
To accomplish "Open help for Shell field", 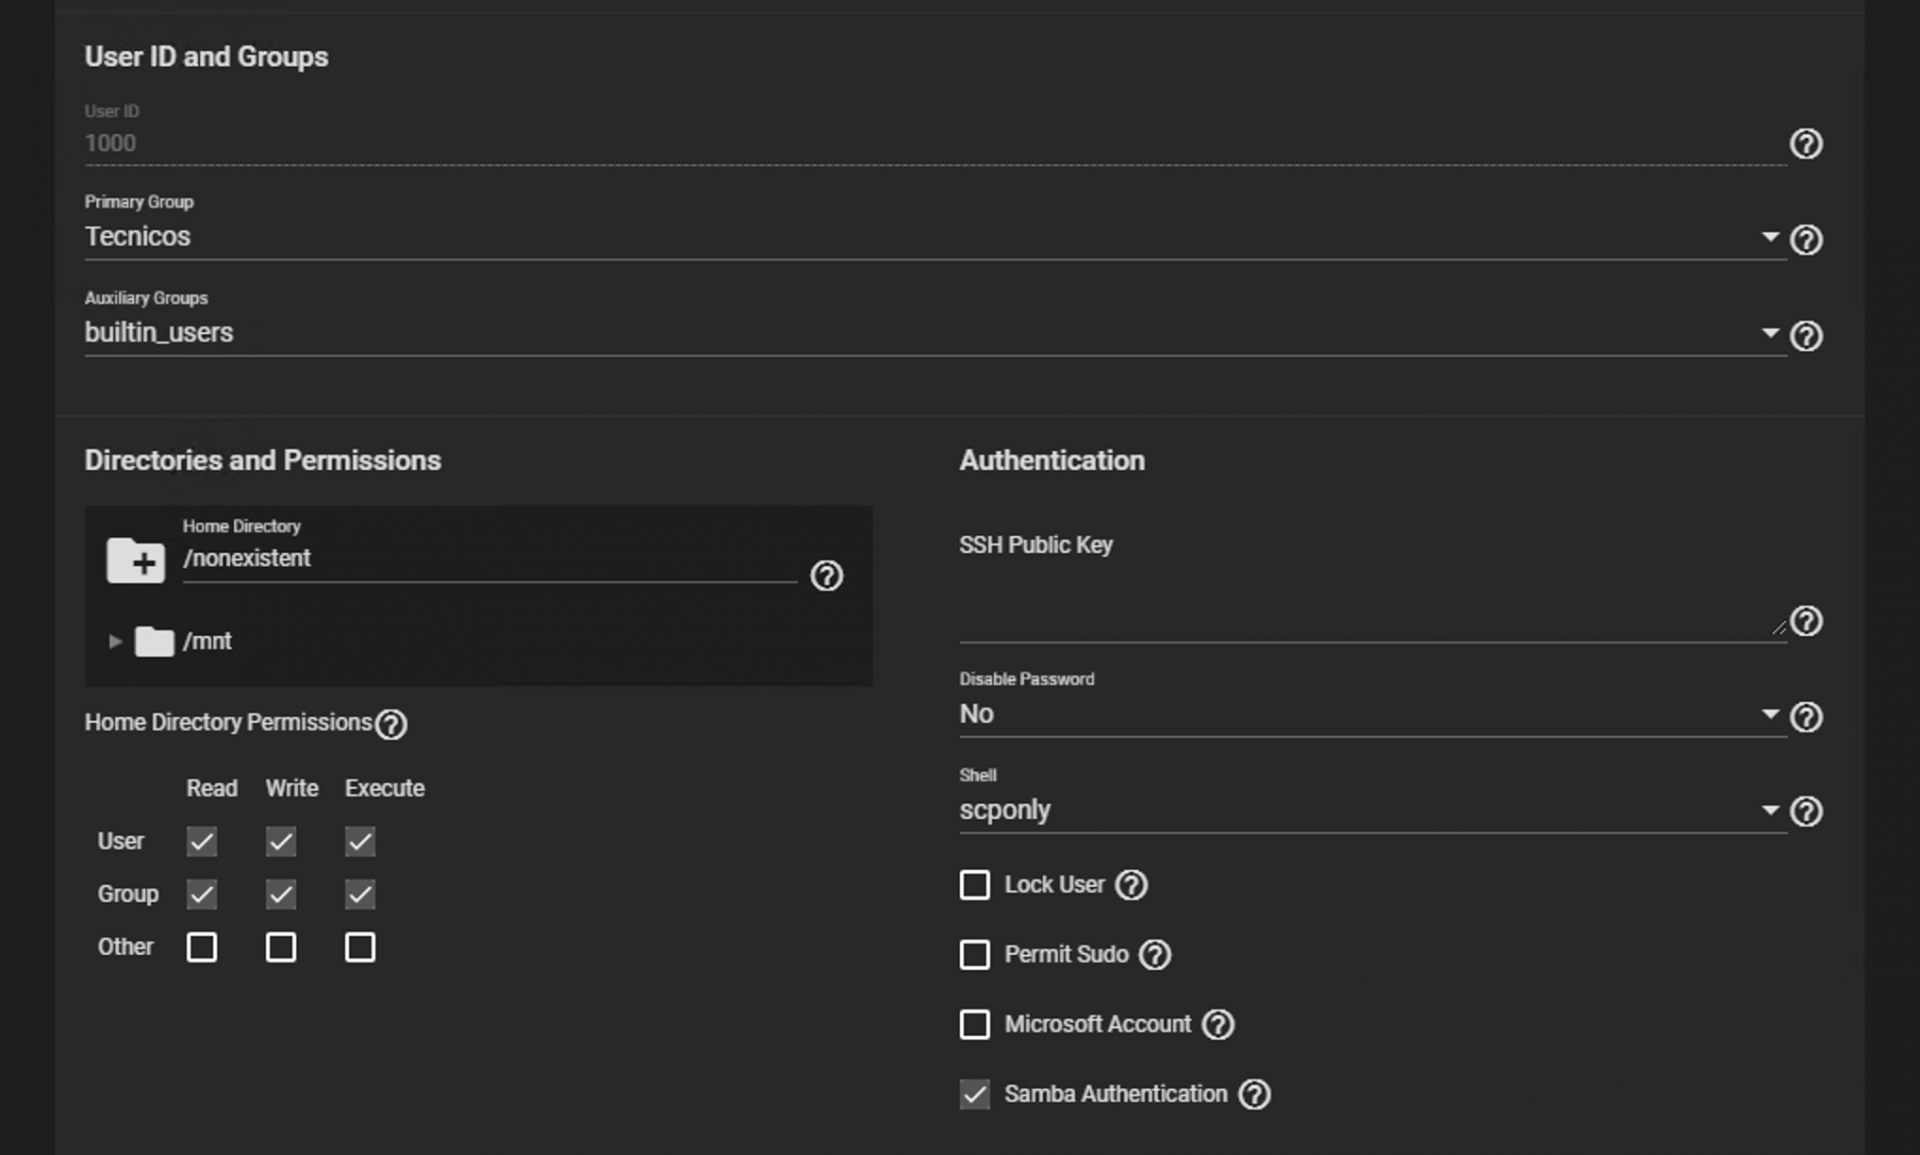I will pyautogui.click(x=1806, y=811).
